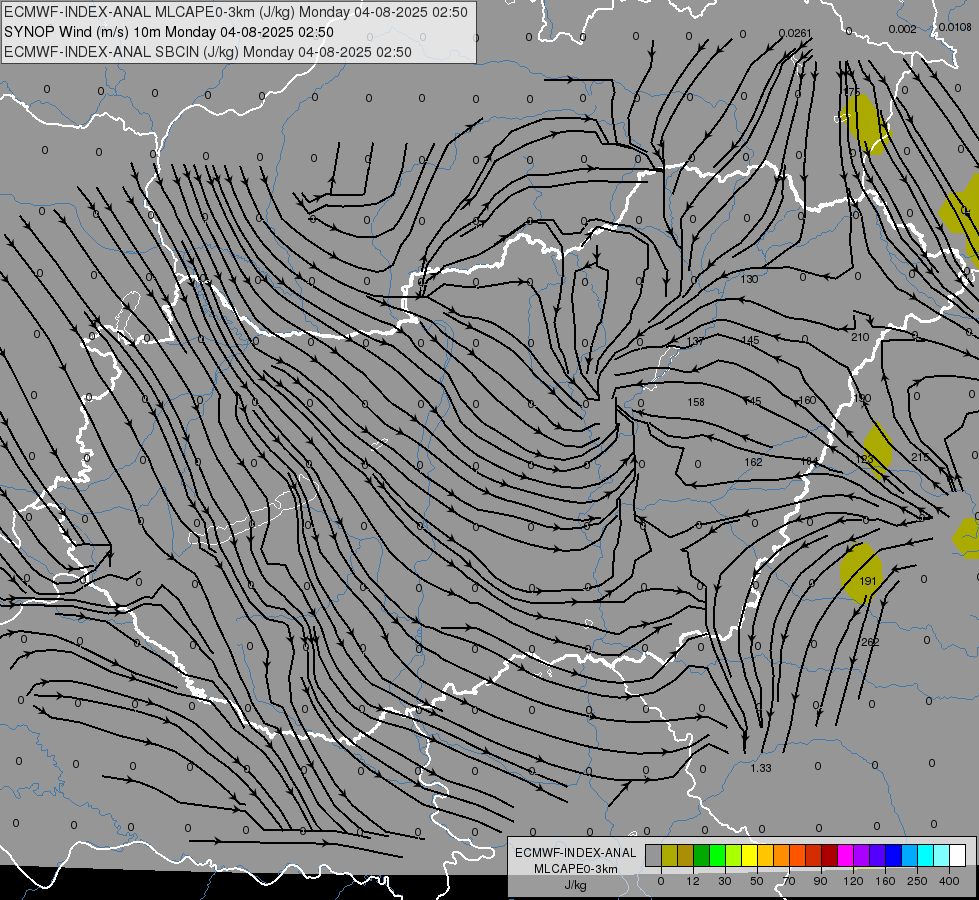Click the map value '0.0261'
979x900 pixels.
click(795, 33)
